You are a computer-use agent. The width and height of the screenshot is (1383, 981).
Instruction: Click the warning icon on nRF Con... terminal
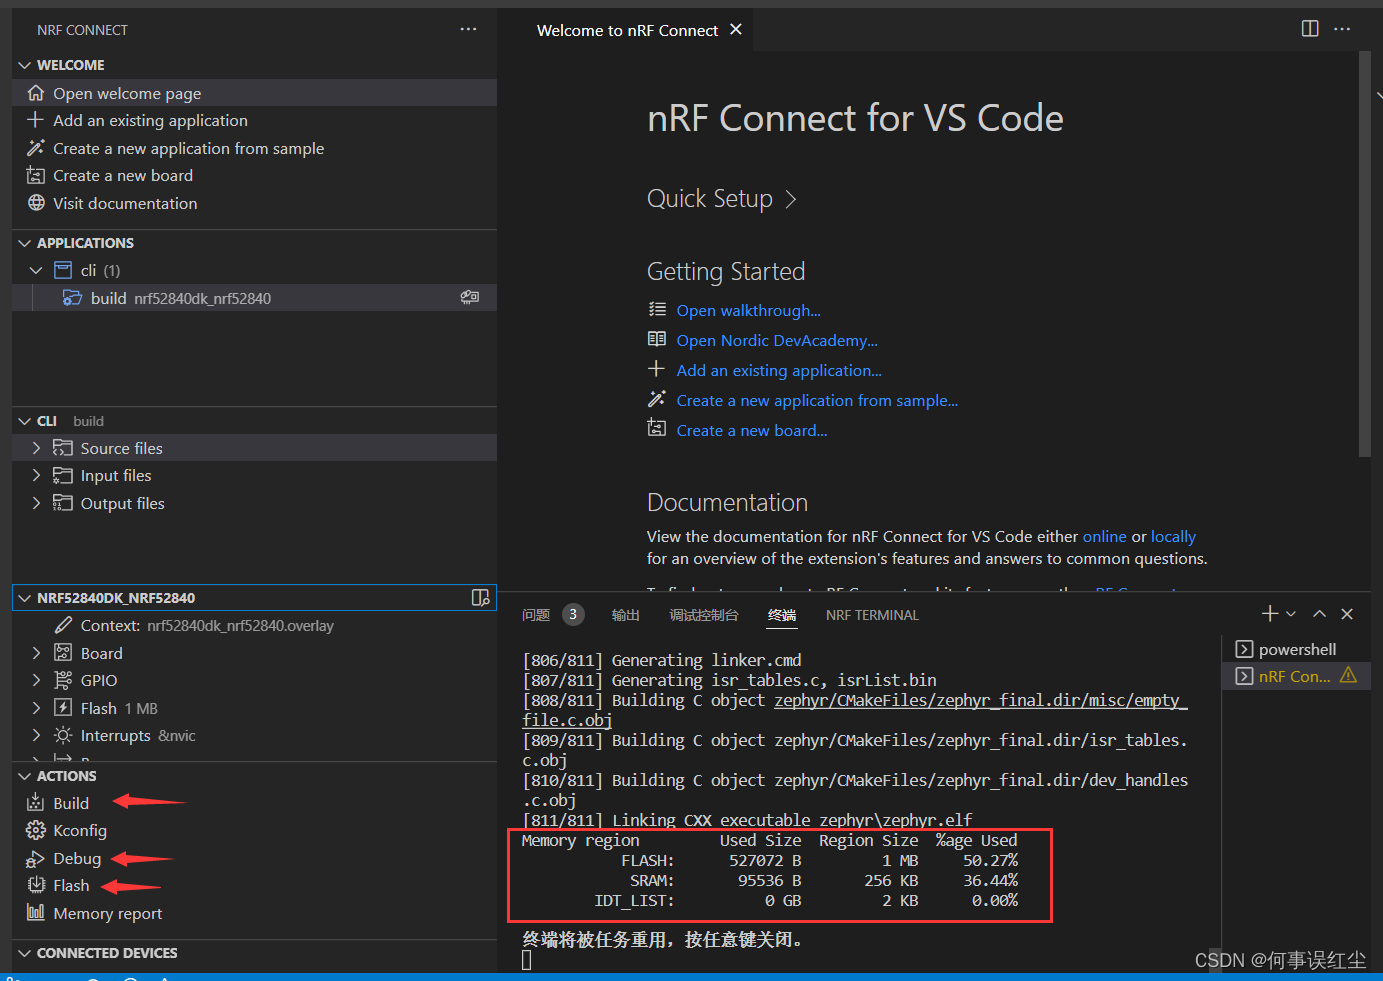[1348, 675]
